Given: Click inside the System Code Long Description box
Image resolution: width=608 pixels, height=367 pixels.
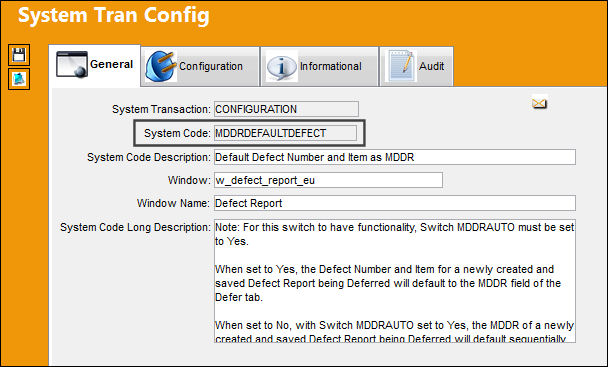Looking at the screenshot, I should click(395, 281).
